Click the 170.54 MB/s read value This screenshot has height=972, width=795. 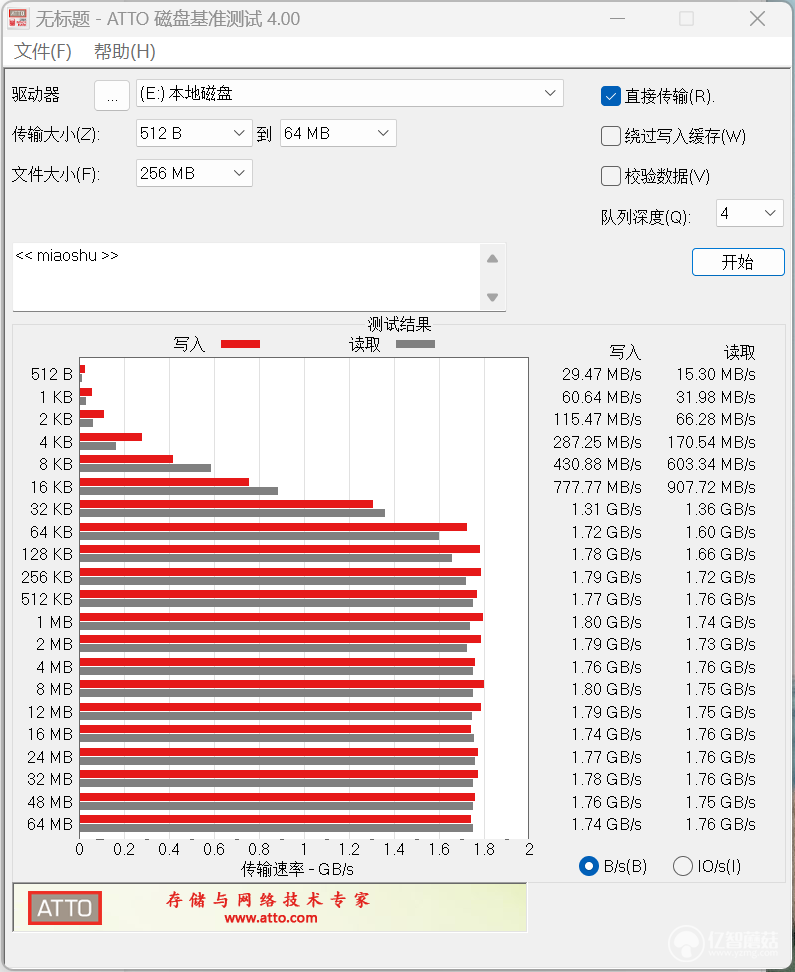(x=711, y=442)
